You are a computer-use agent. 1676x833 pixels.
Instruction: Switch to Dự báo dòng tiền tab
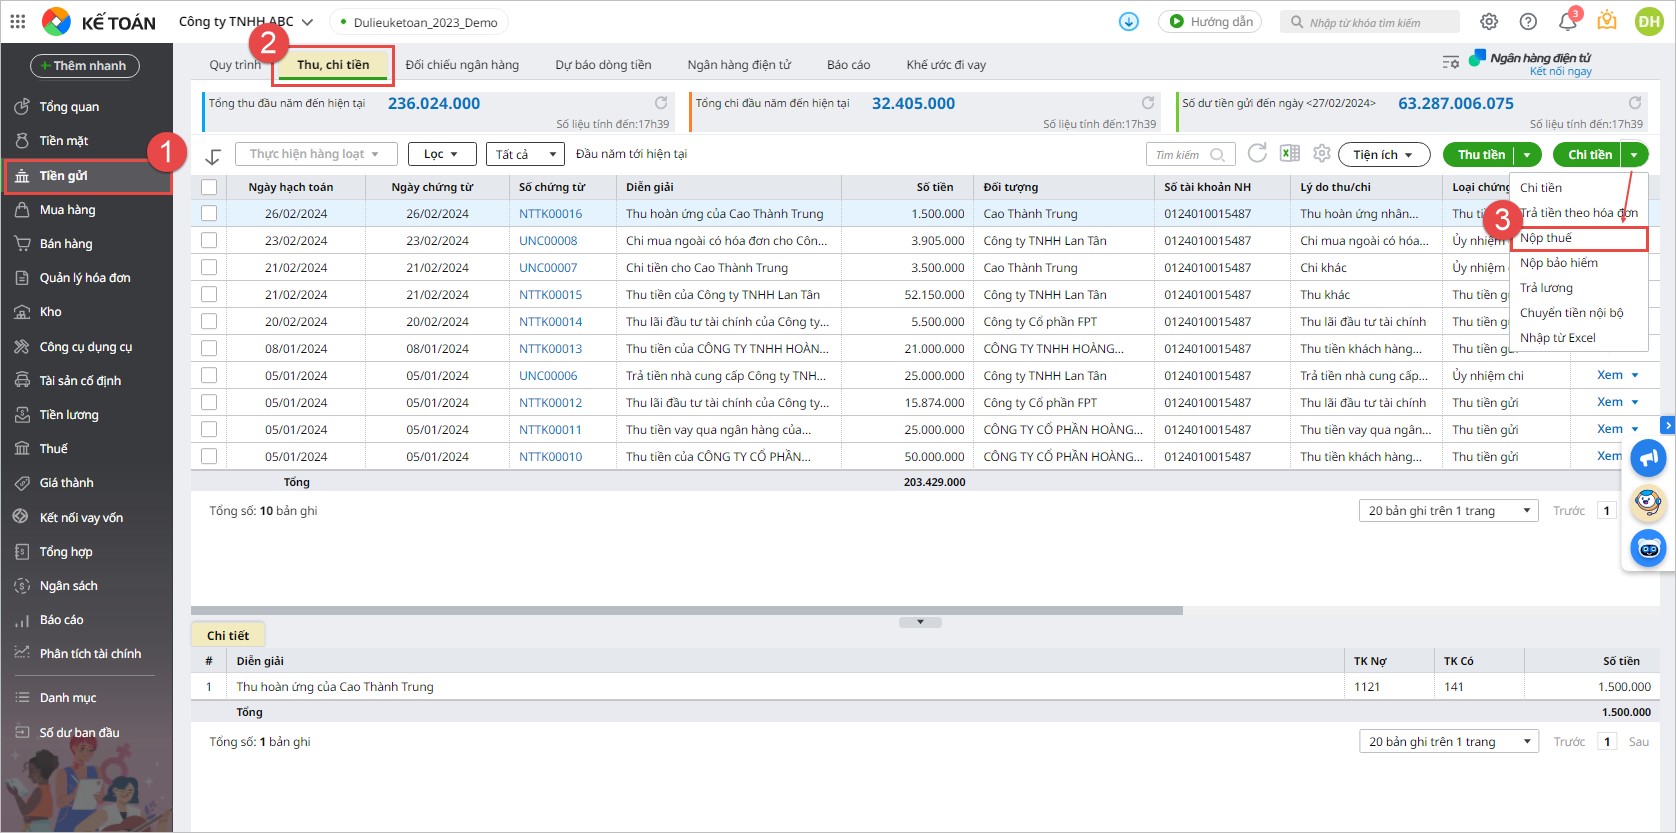click(603, 65)
